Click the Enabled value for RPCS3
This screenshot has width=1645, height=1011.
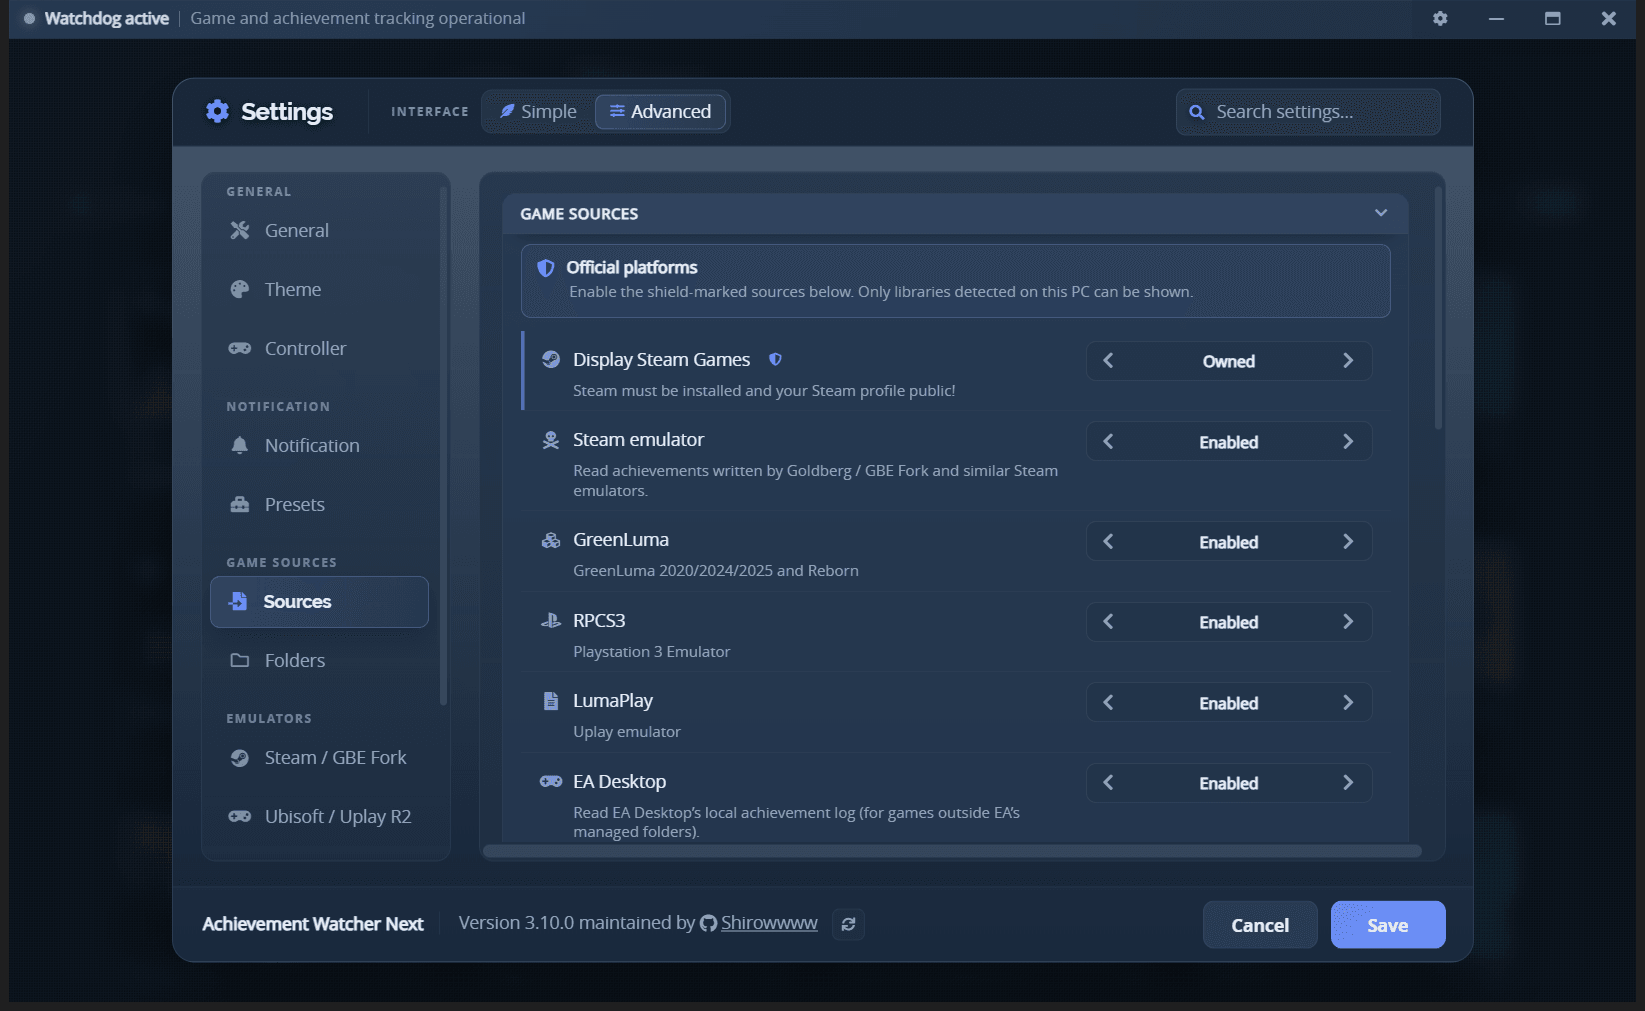(x=1228, y=622)
